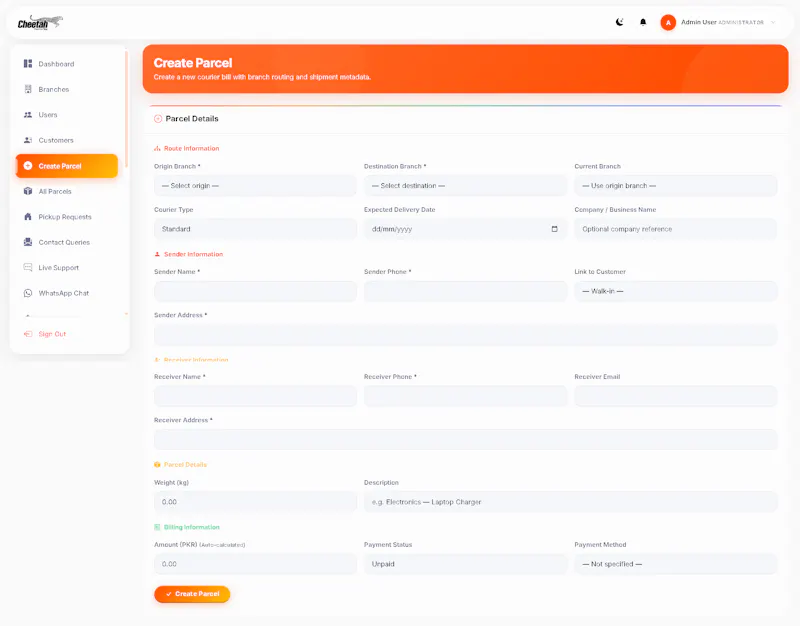This screenshot has height=626, width=800.
Task: Open the calendar picker for delivery date
Action: (x=555, y=229)
